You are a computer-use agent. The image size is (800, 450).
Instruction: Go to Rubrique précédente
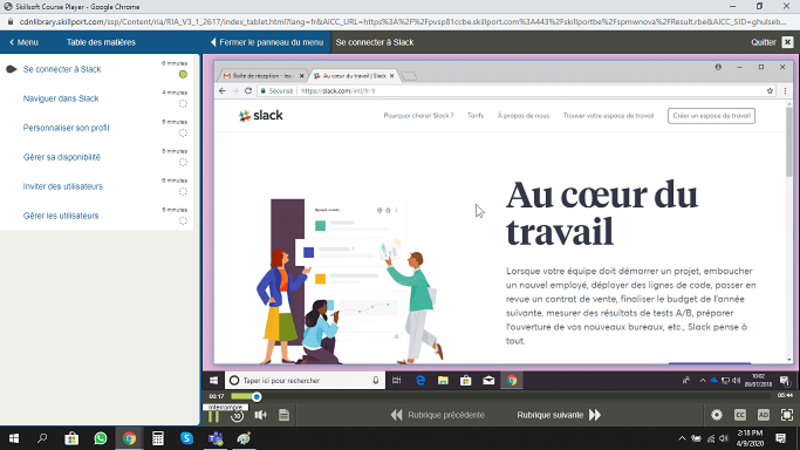point(437,415)
